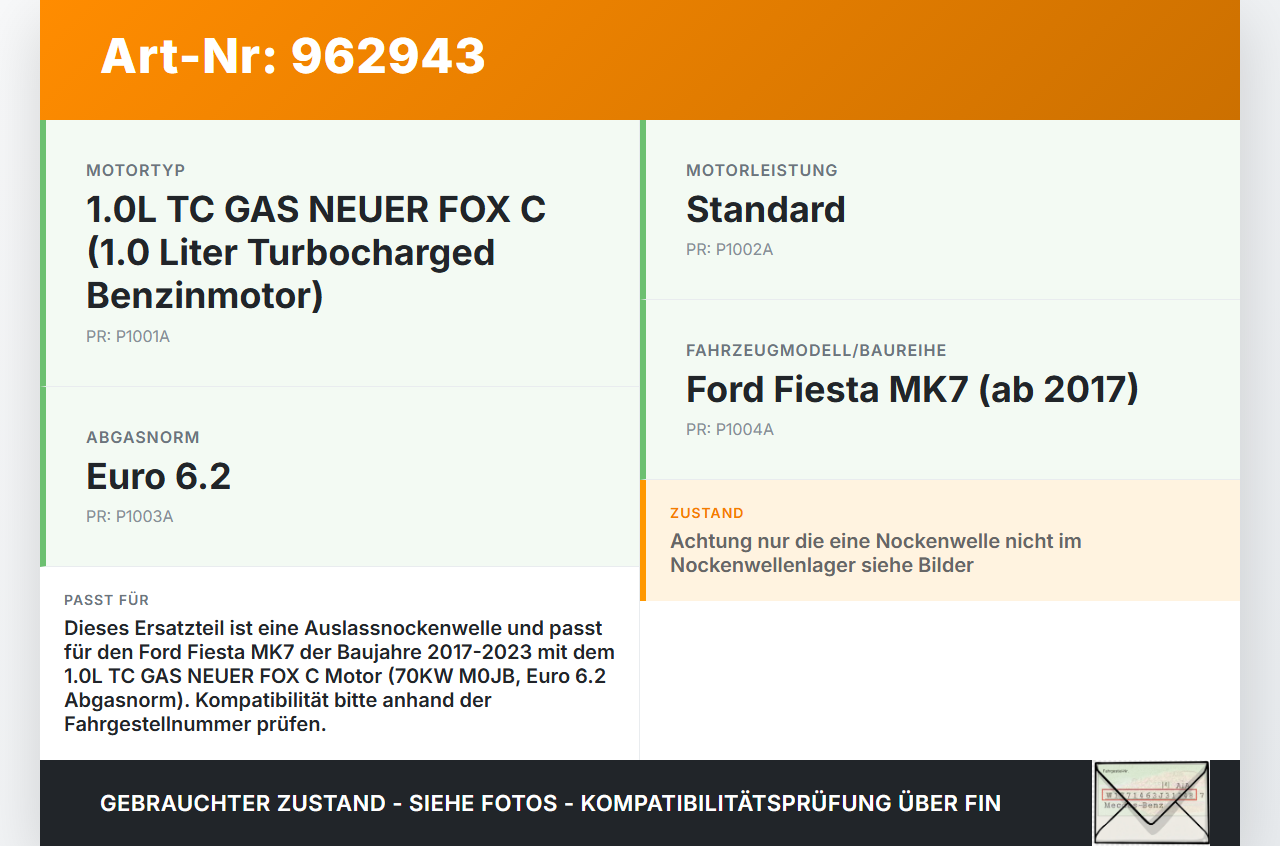Viewport: 1280px width, 846px height.
Task: Select the PASST FÜR label
Action: pos(106,600)
